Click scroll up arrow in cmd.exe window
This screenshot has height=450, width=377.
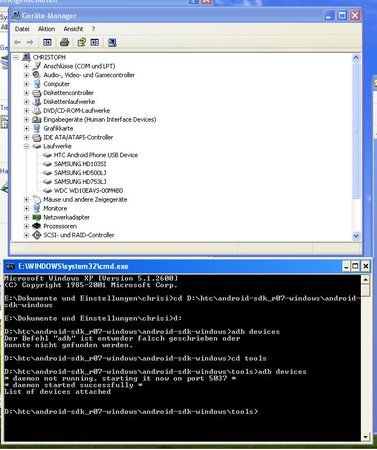(366, 280)
